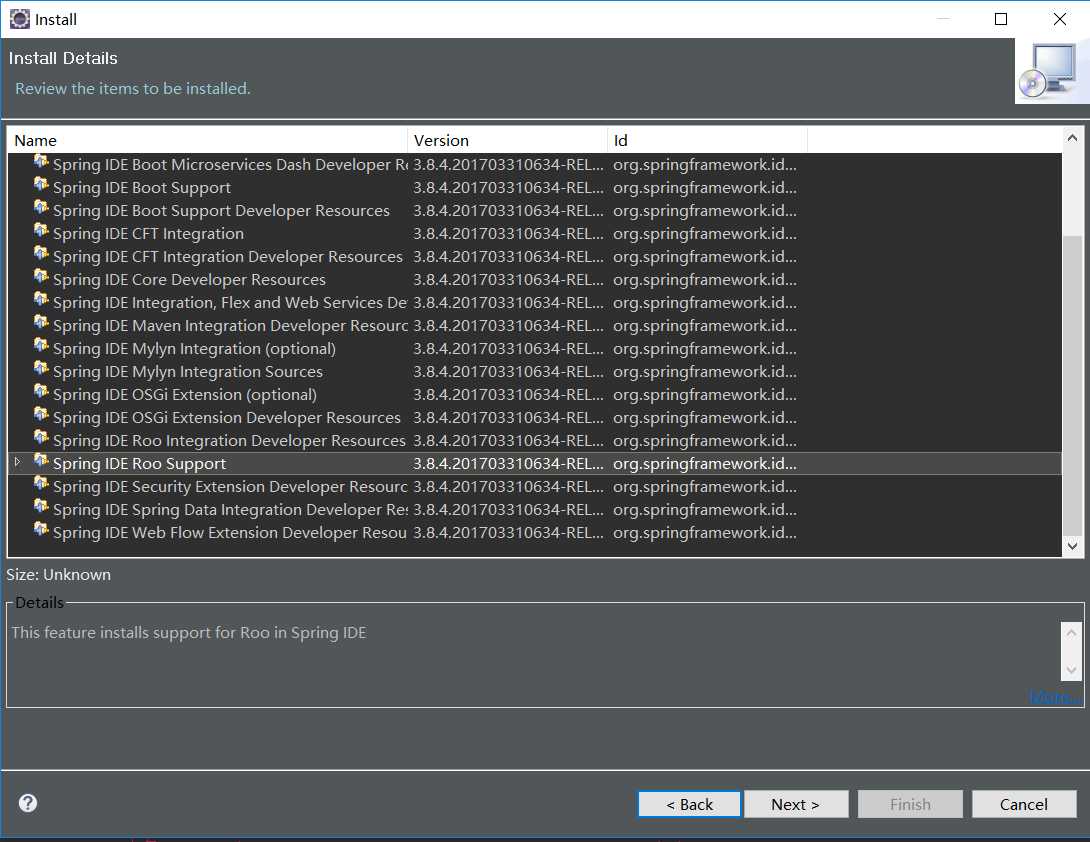Select Spring IDE OSGi Extension (optional) text
The height and width of the screenshot is (842, 1090).
pyautogui.click(x=185, y=394)
